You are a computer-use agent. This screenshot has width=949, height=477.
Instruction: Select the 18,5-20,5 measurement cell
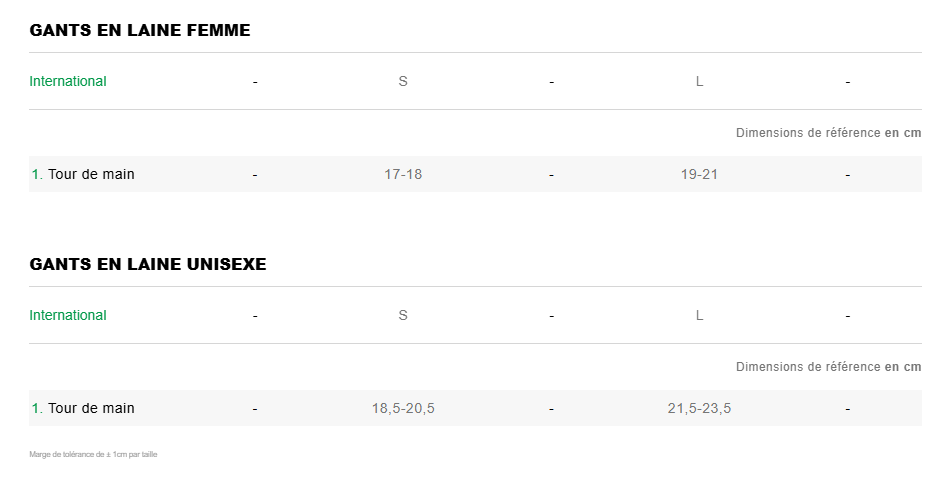pyautogui.click(x=403, y=408)
